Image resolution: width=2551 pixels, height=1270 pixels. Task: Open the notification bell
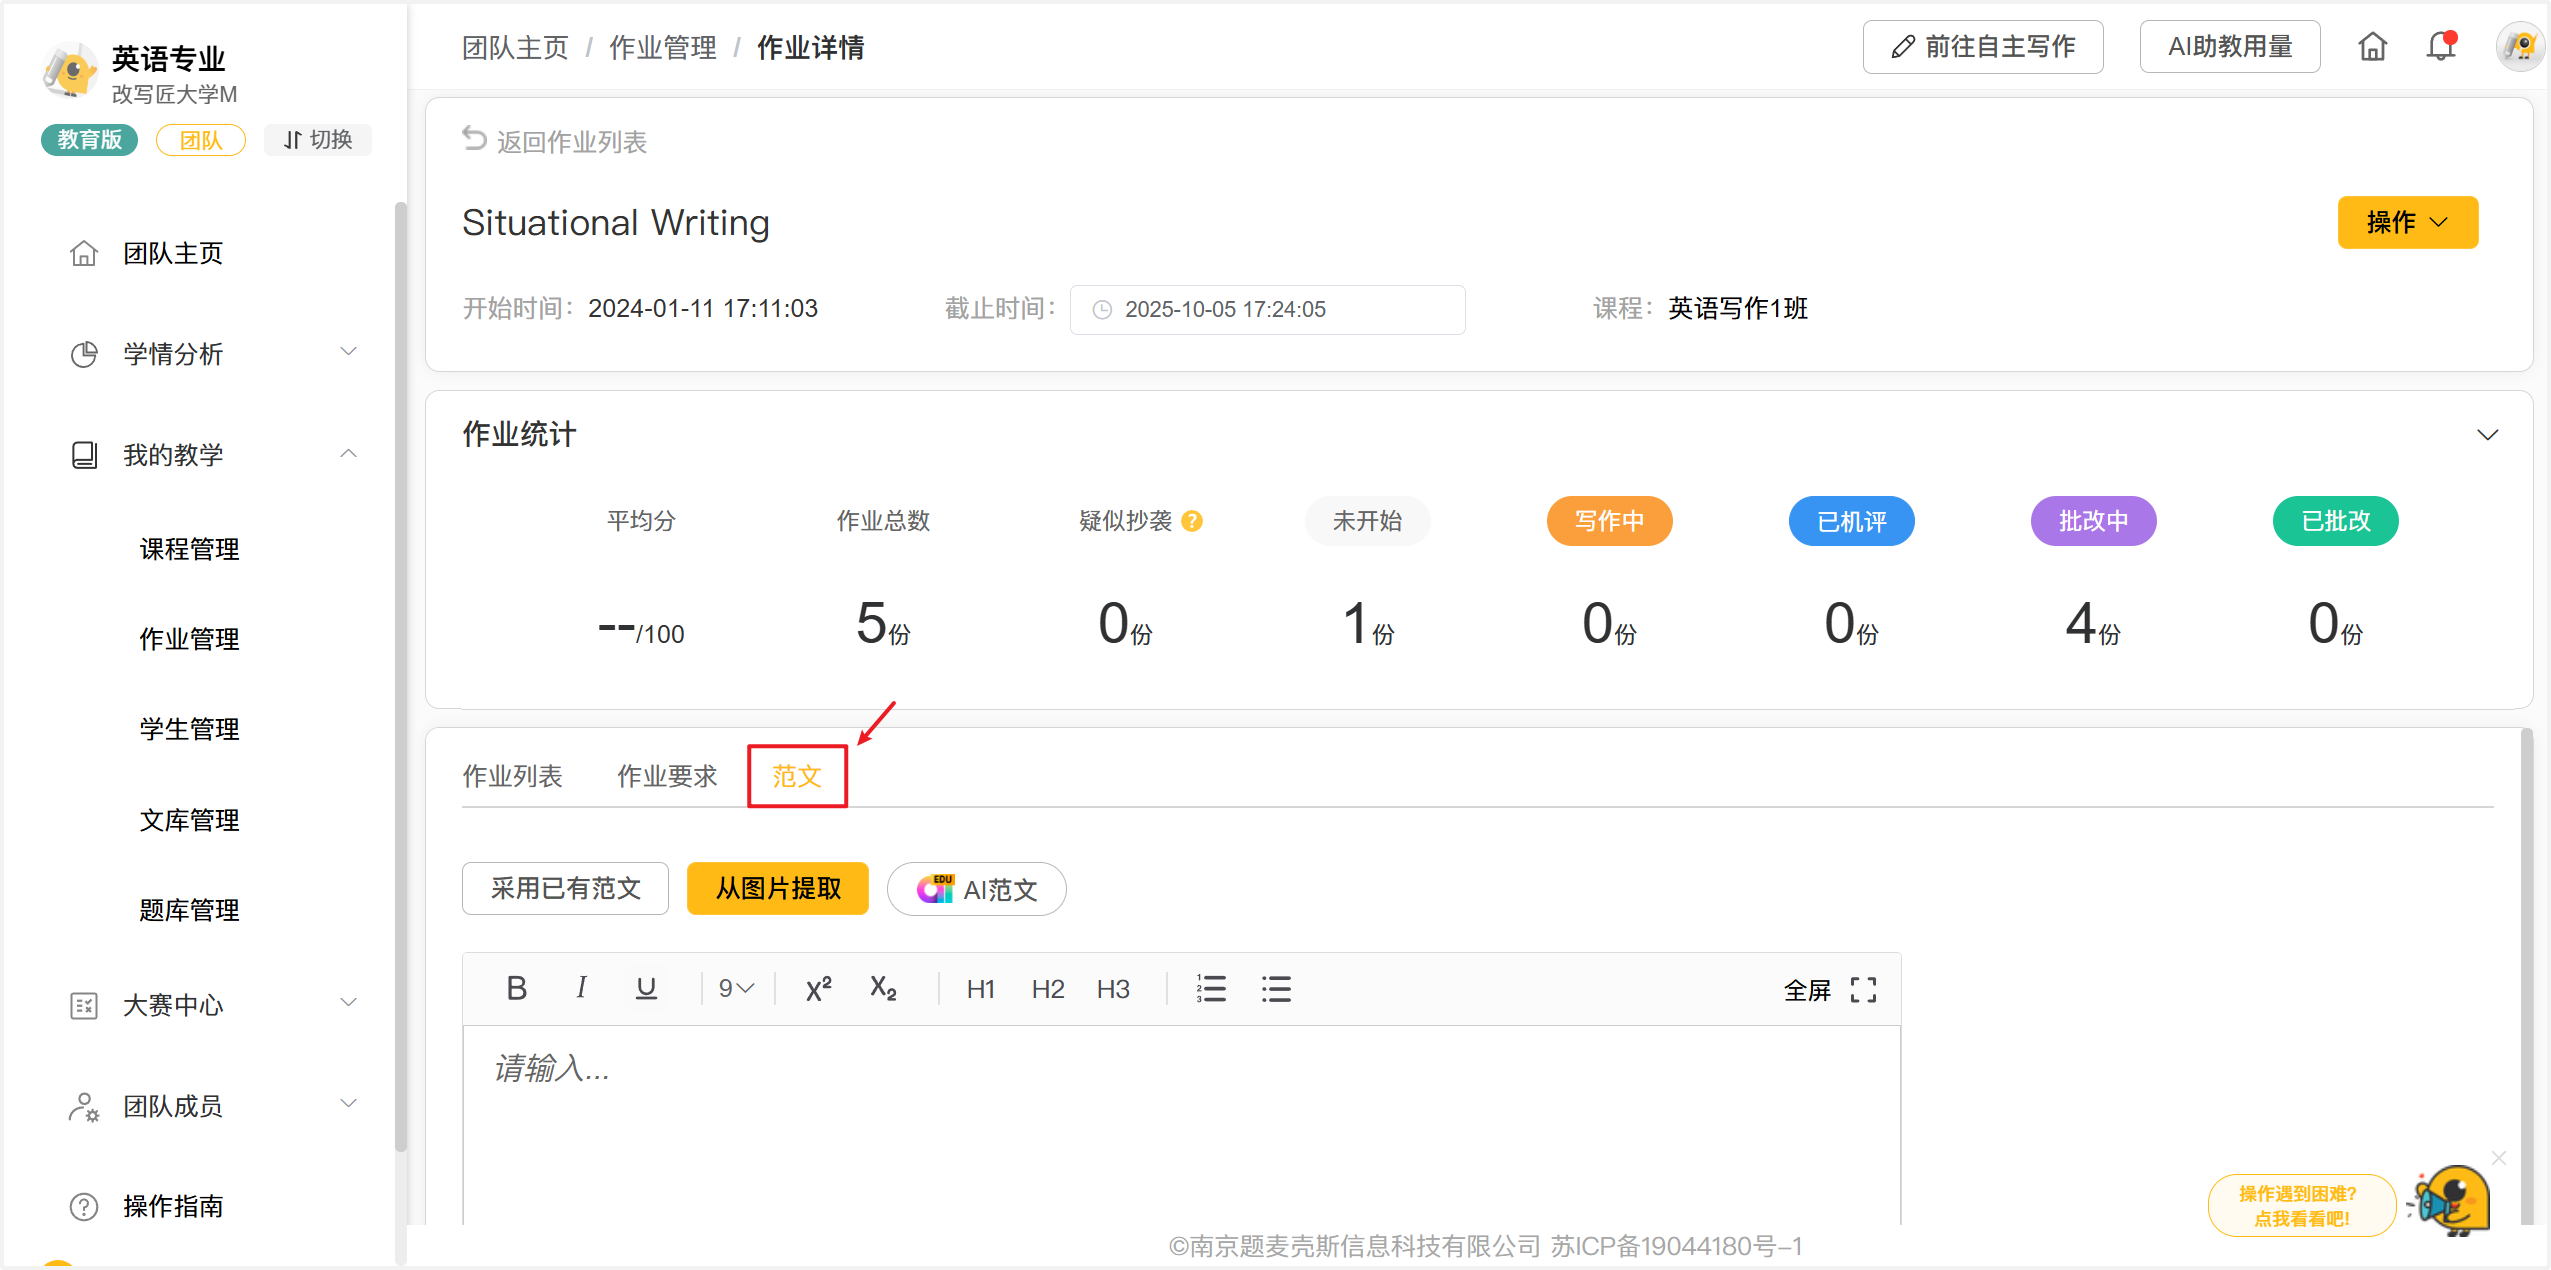click(2441, 47)
